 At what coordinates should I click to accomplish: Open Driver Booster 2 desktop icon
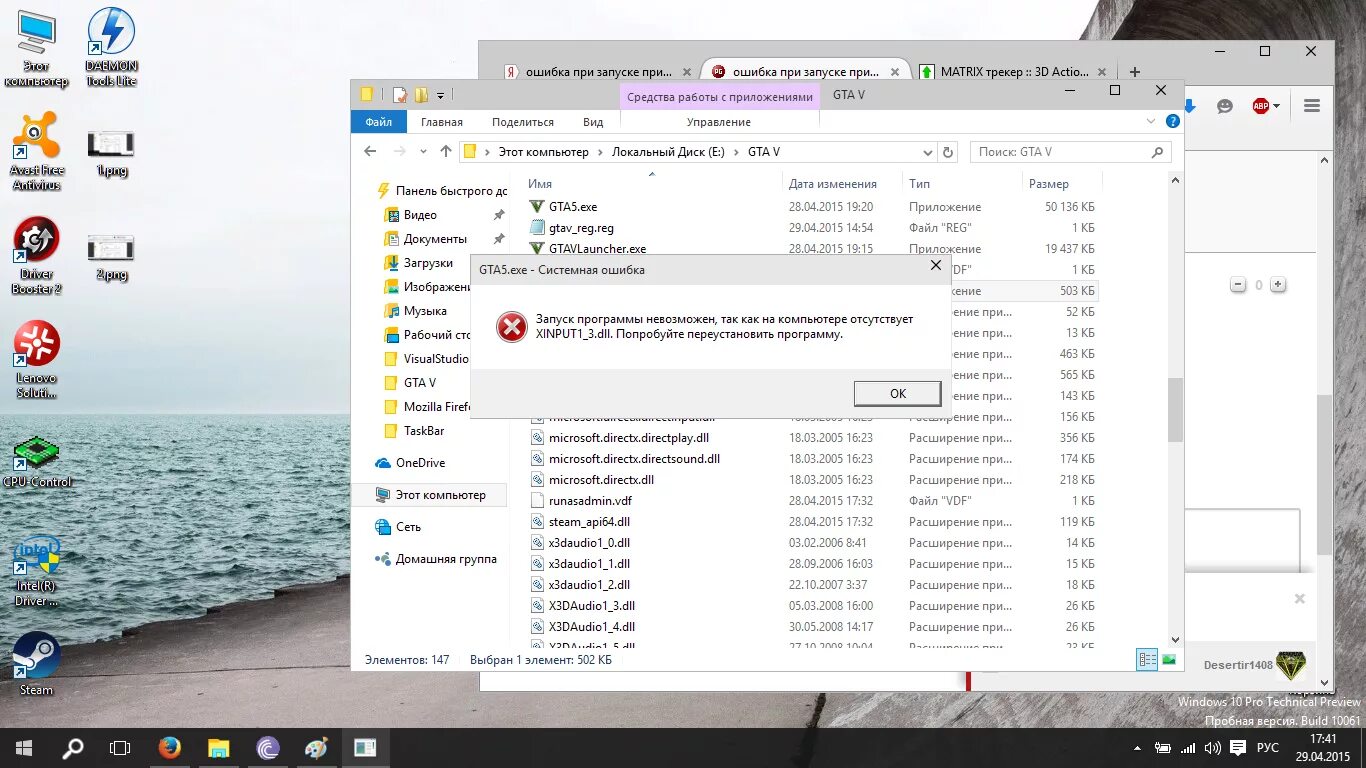[x=37, y=256]
